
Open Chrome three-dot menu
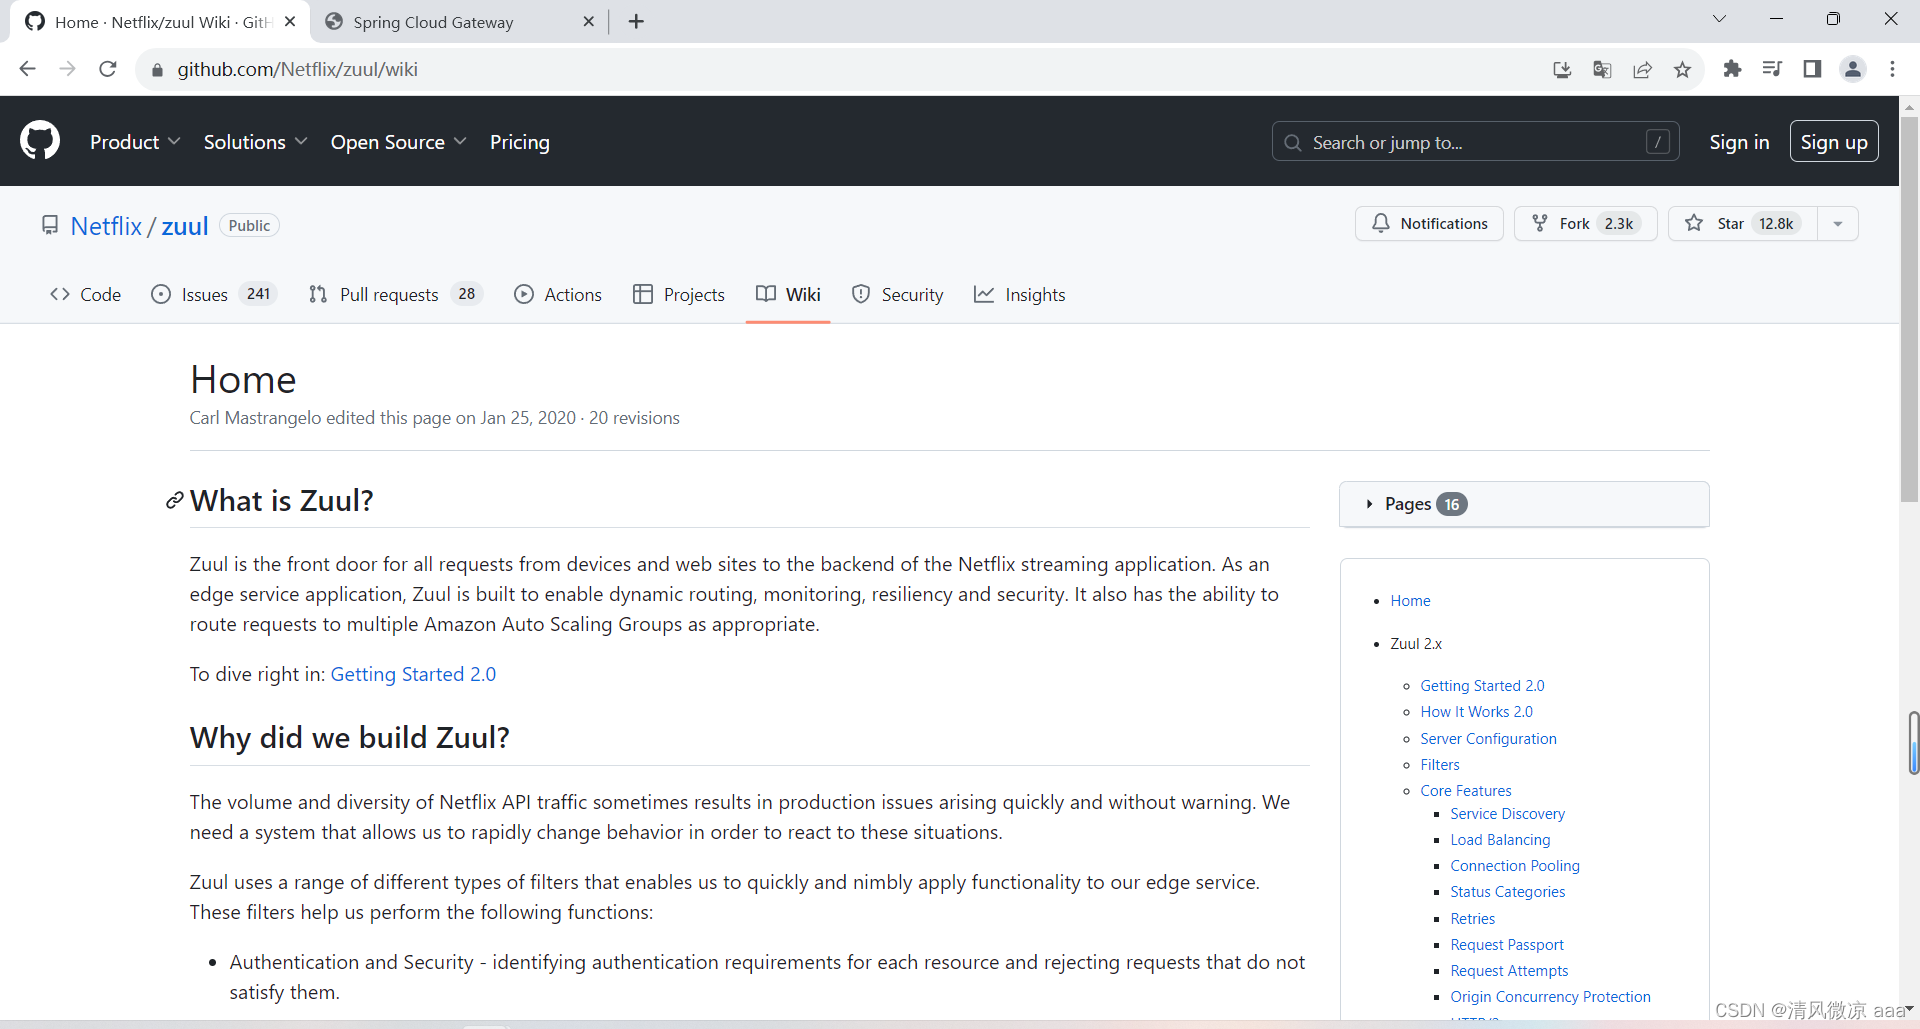pyautogui.click(x=1892, y=69)
